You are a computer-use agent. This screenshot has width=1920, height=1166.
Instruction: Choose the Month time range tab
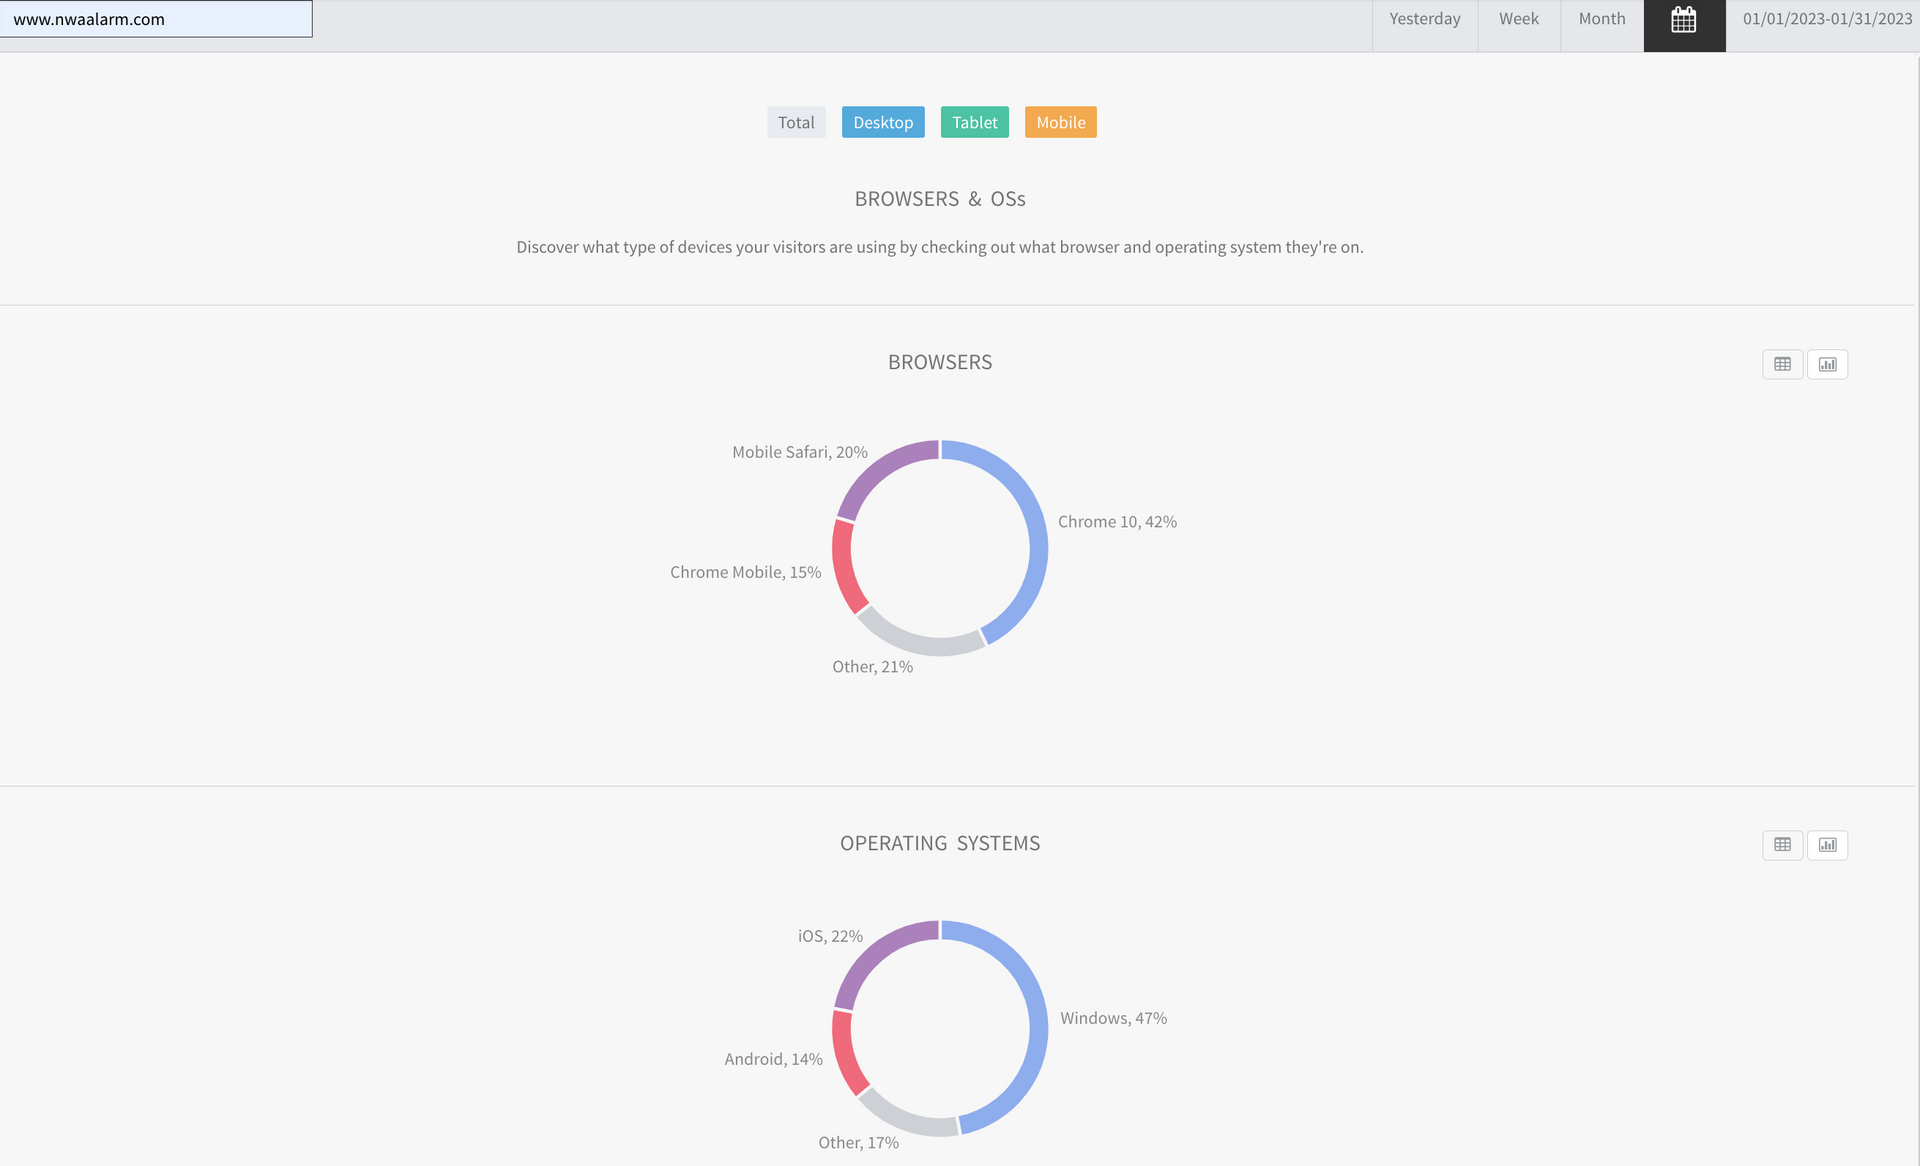click(x=1601, y=19)
